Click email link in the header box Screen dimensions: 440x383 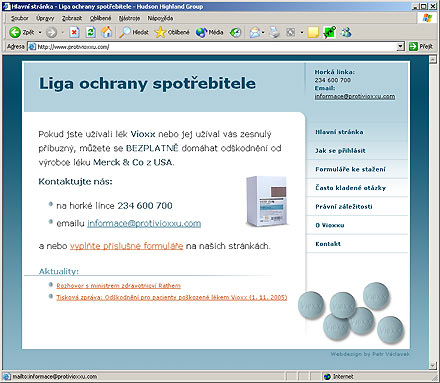[x=355, y=96]
